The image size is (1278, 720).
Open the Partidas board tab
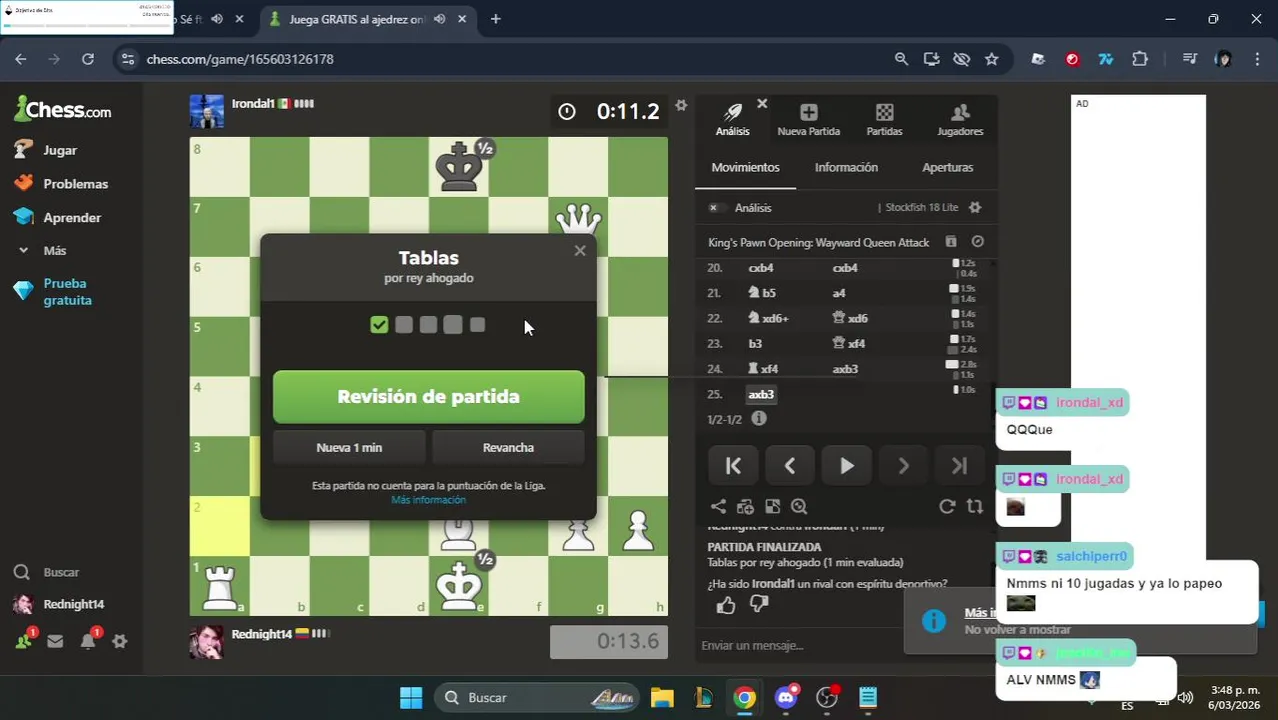884,119
